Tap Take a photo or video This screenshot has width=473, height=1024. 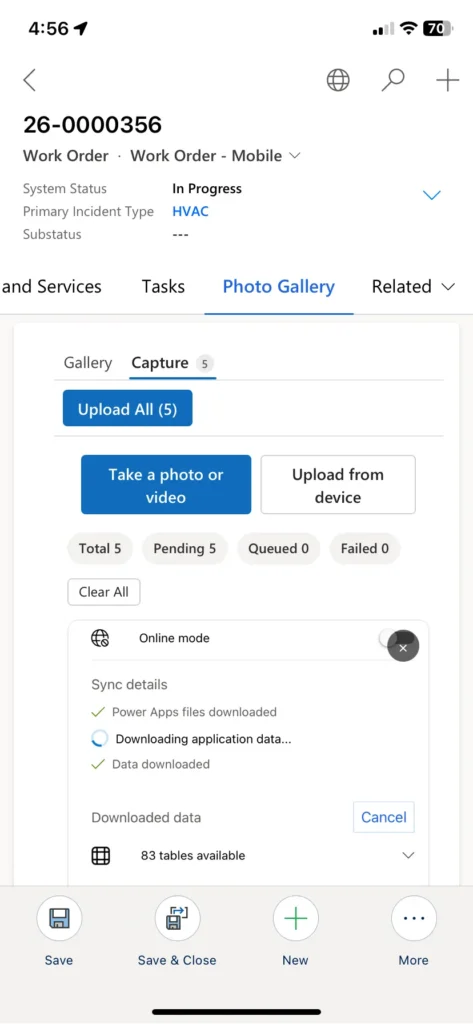point(166,485)
